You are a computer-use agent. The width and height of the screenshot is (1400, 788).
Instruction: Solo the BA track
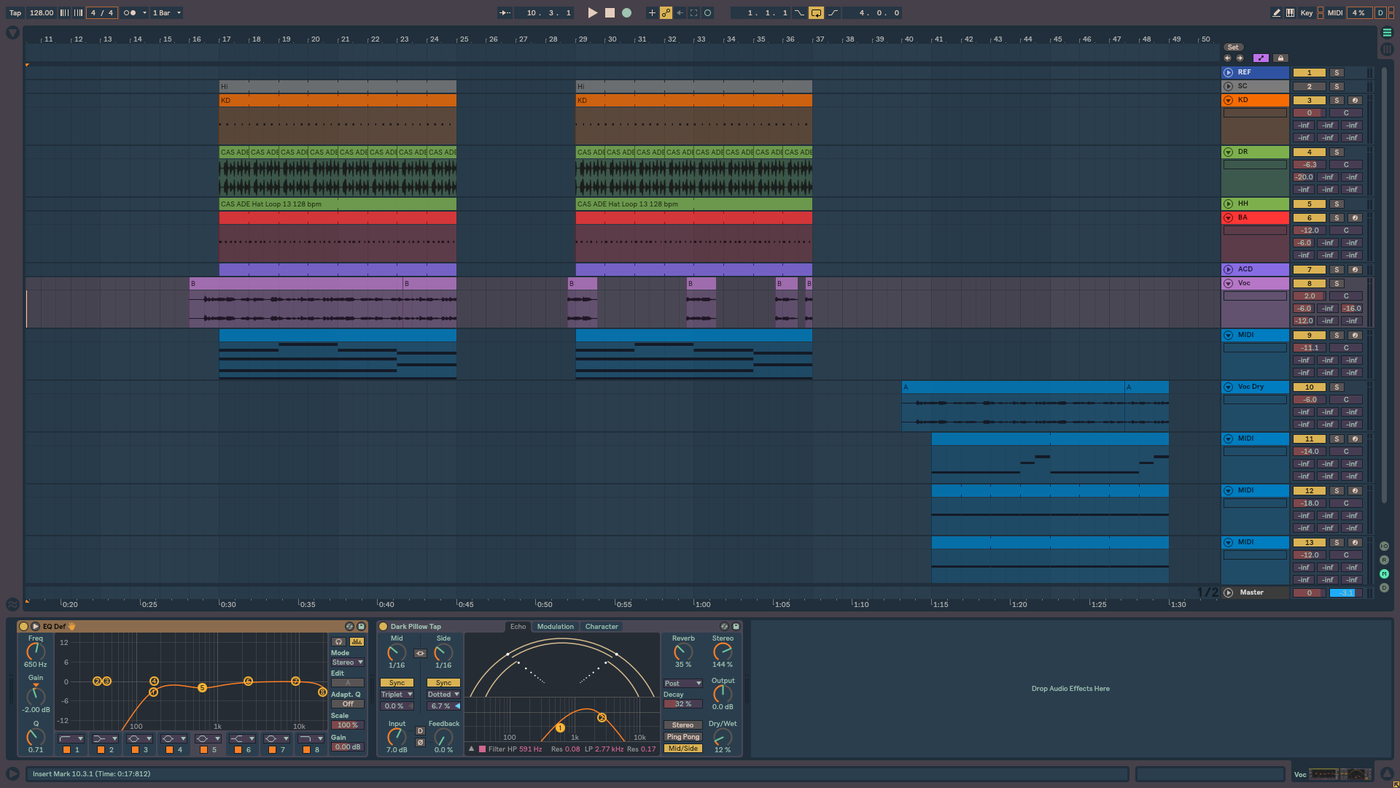(1336, 218)
